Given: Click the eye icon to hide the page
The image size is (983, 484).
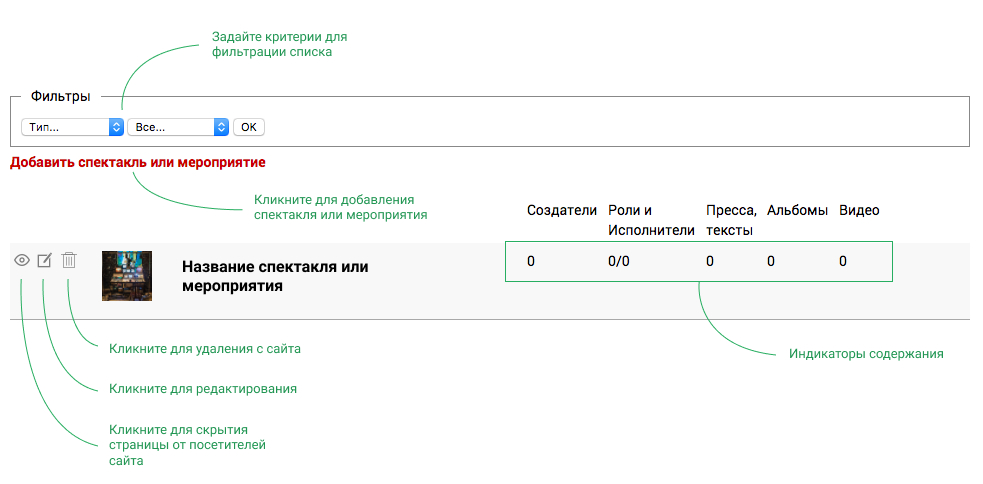Looking at the screenshot, I should pos(21,260).
